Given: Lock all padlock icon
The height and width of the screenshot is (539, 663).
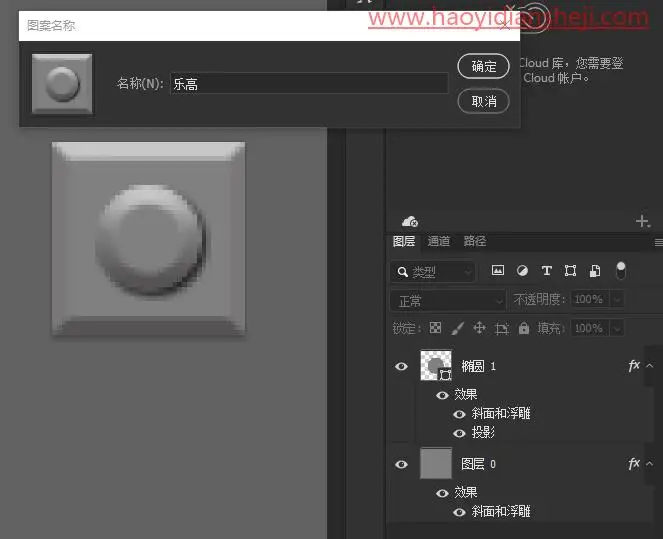Looking at the screenshot, I should [x=524, y=328].
